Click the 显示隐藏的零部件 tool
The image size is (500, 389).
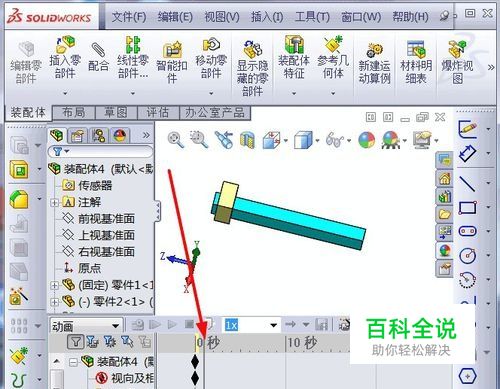pyautogui.click(x=252, y=68)
